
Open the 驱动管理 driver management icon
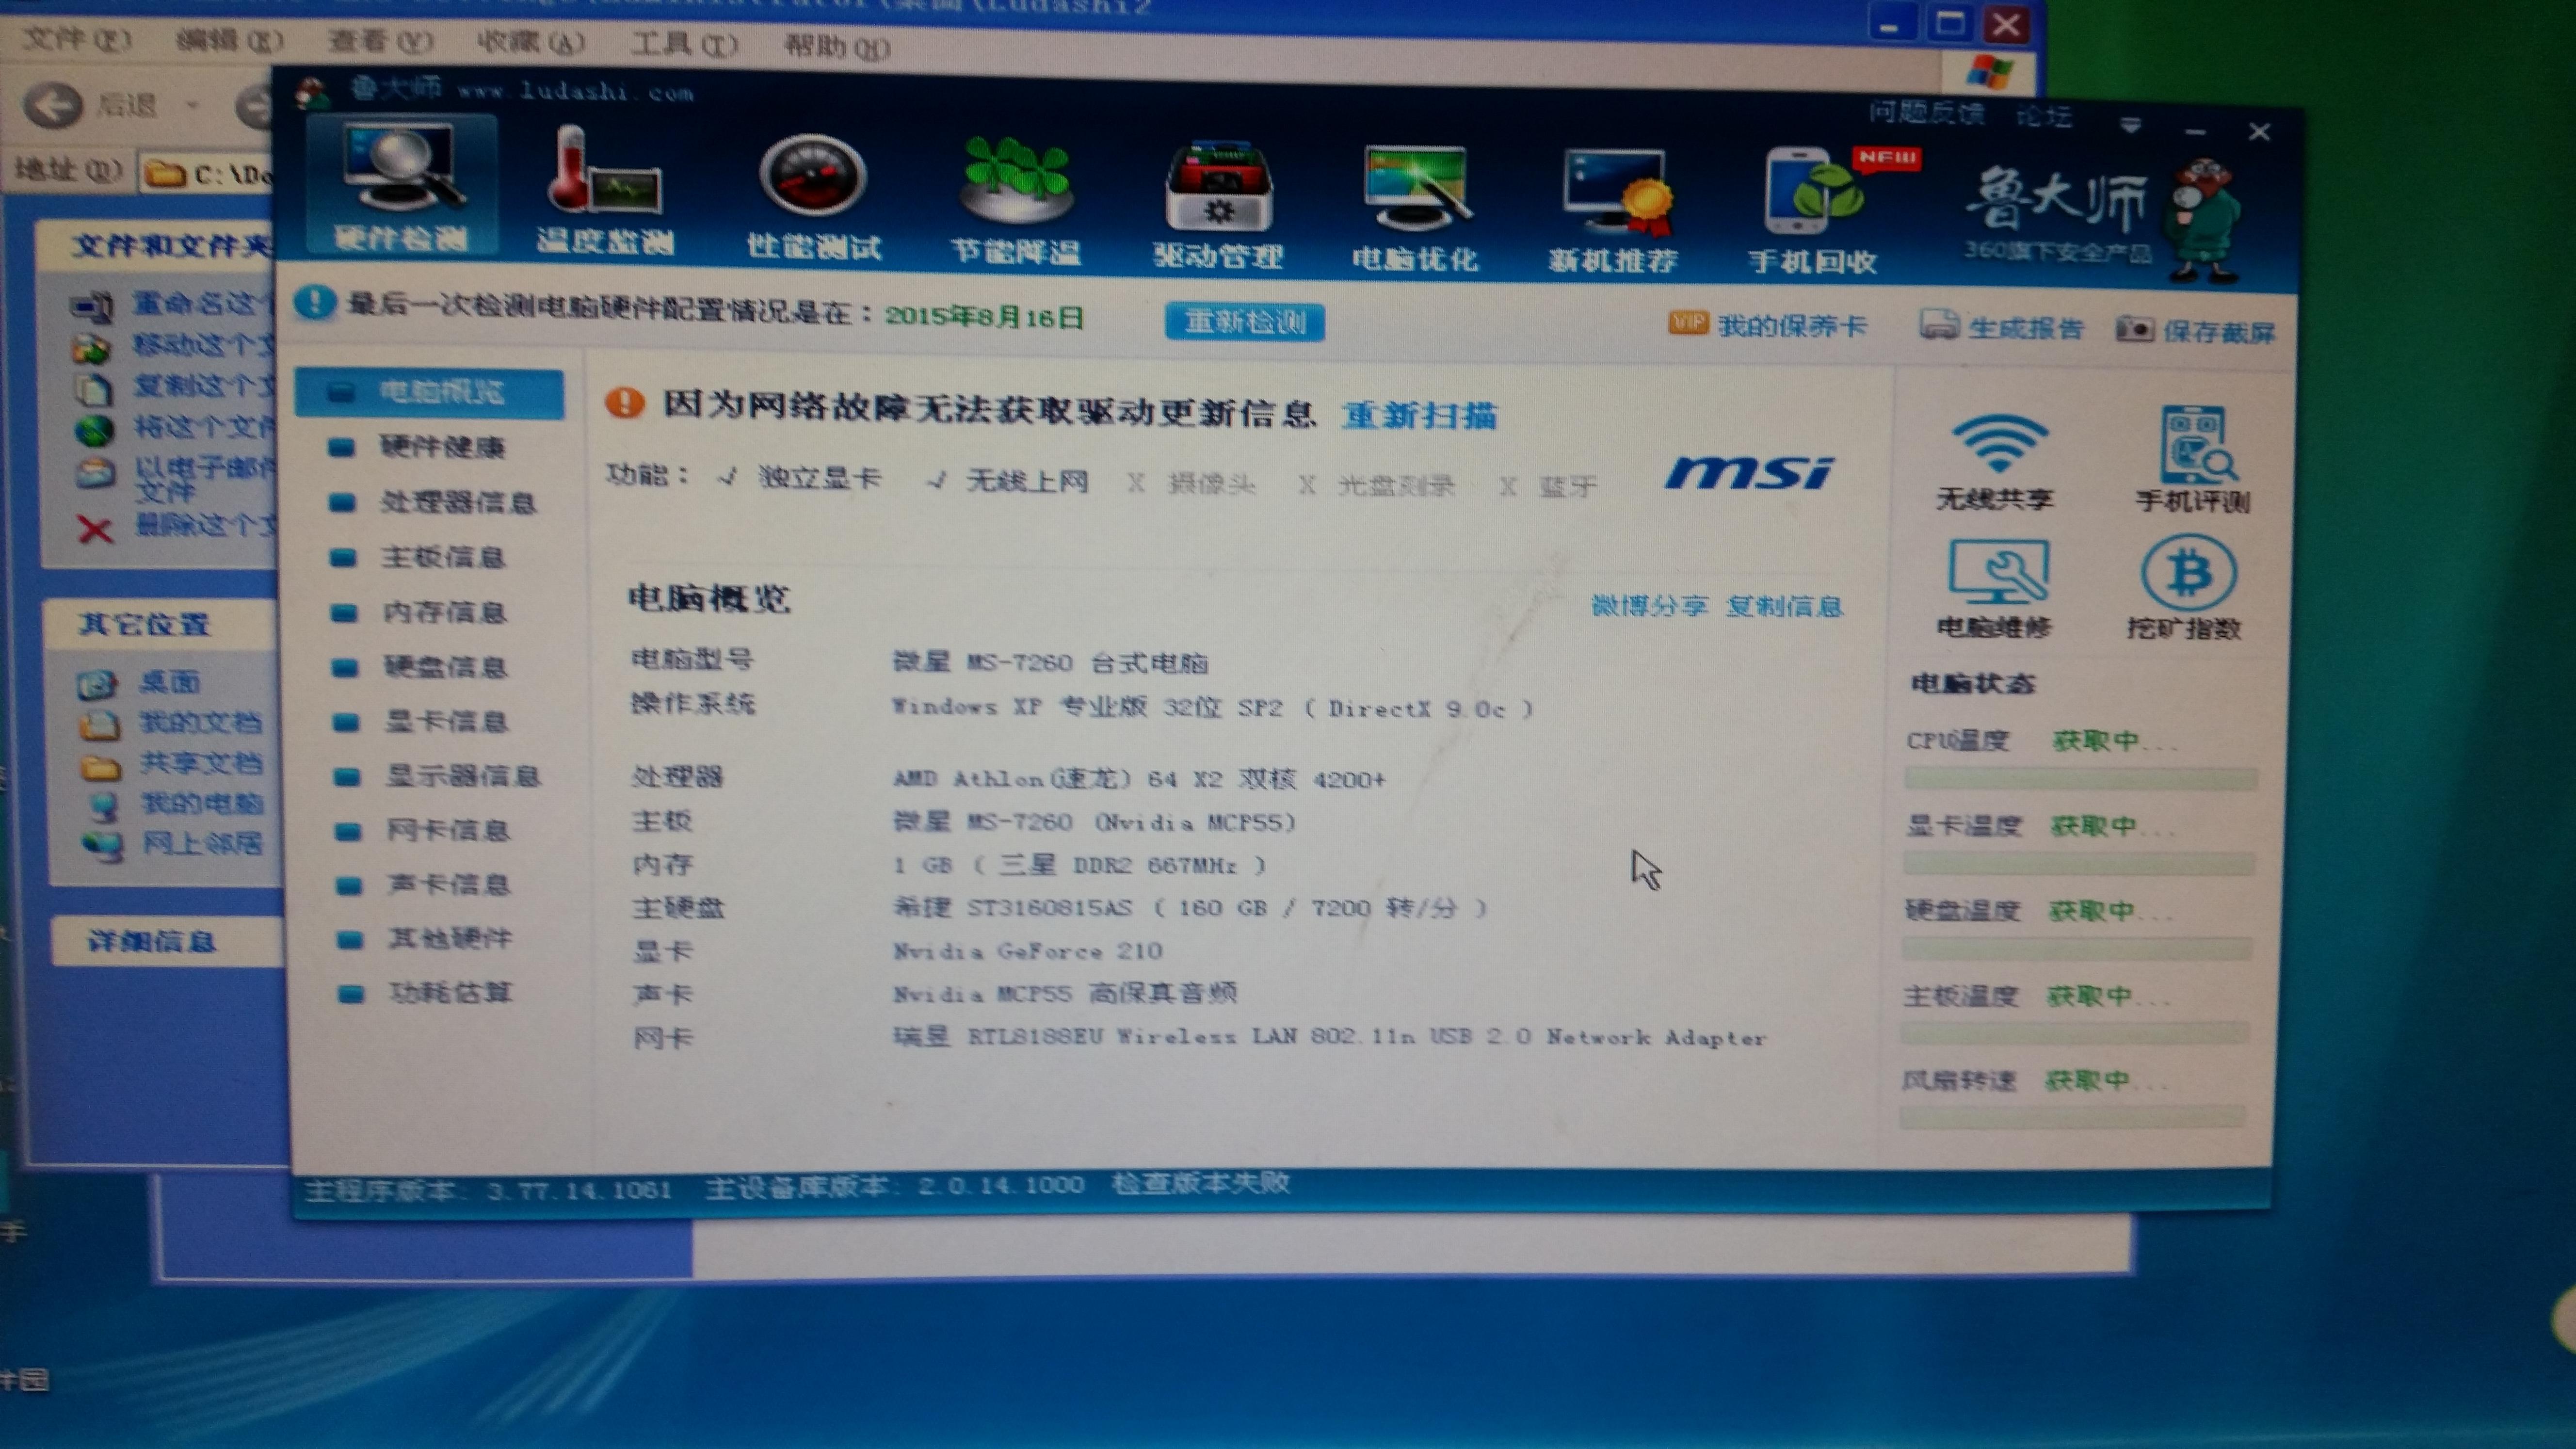point(1218,205)
